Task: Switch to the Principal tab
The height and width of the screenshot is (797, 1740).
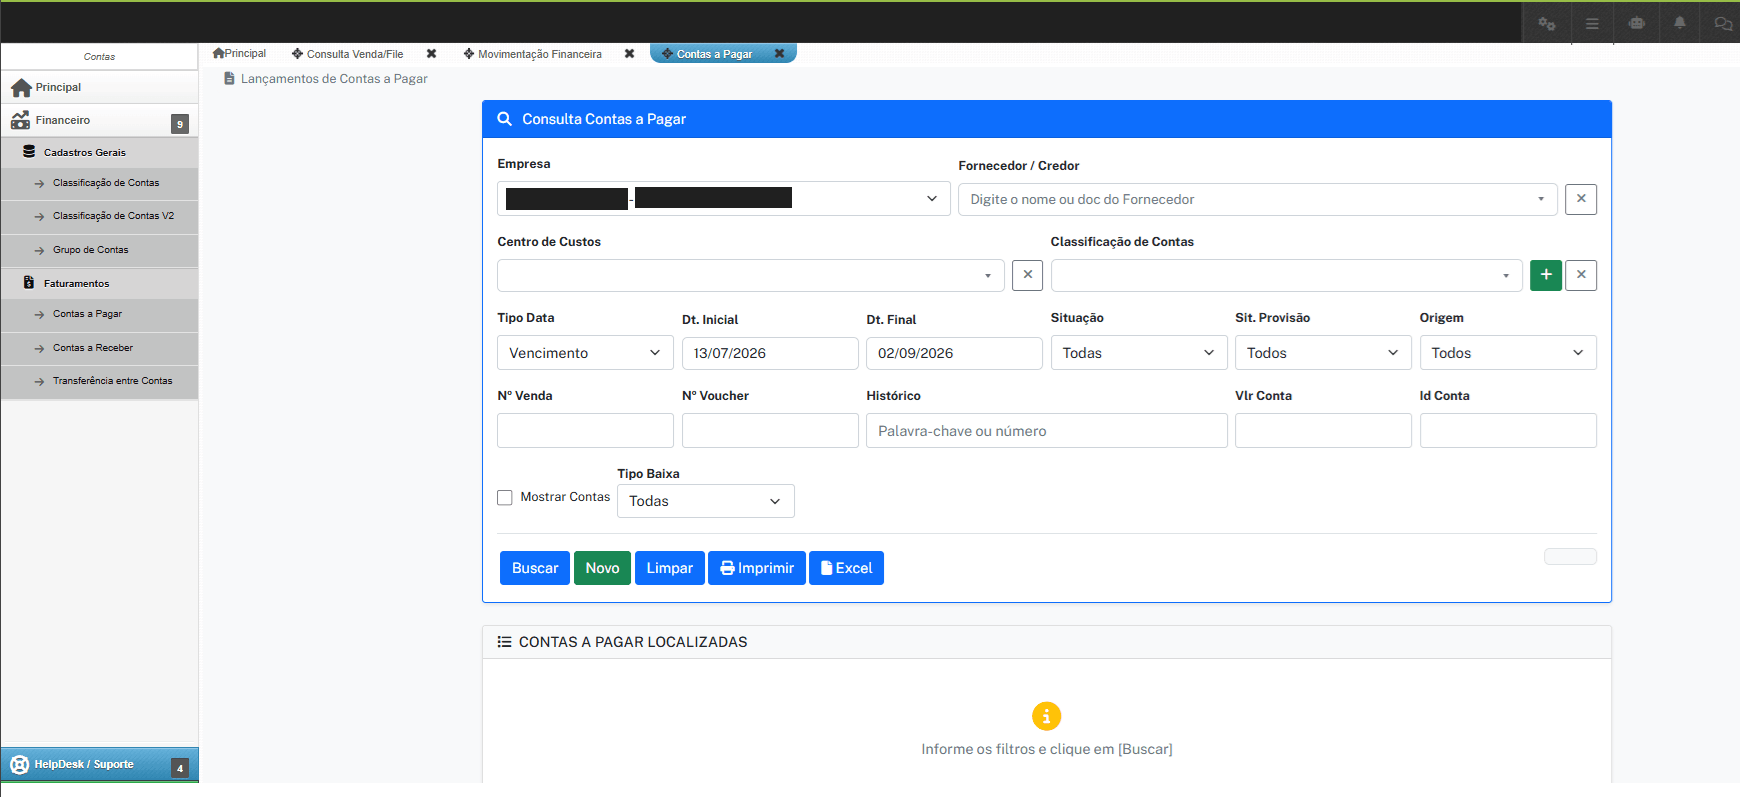Action: 240,53
